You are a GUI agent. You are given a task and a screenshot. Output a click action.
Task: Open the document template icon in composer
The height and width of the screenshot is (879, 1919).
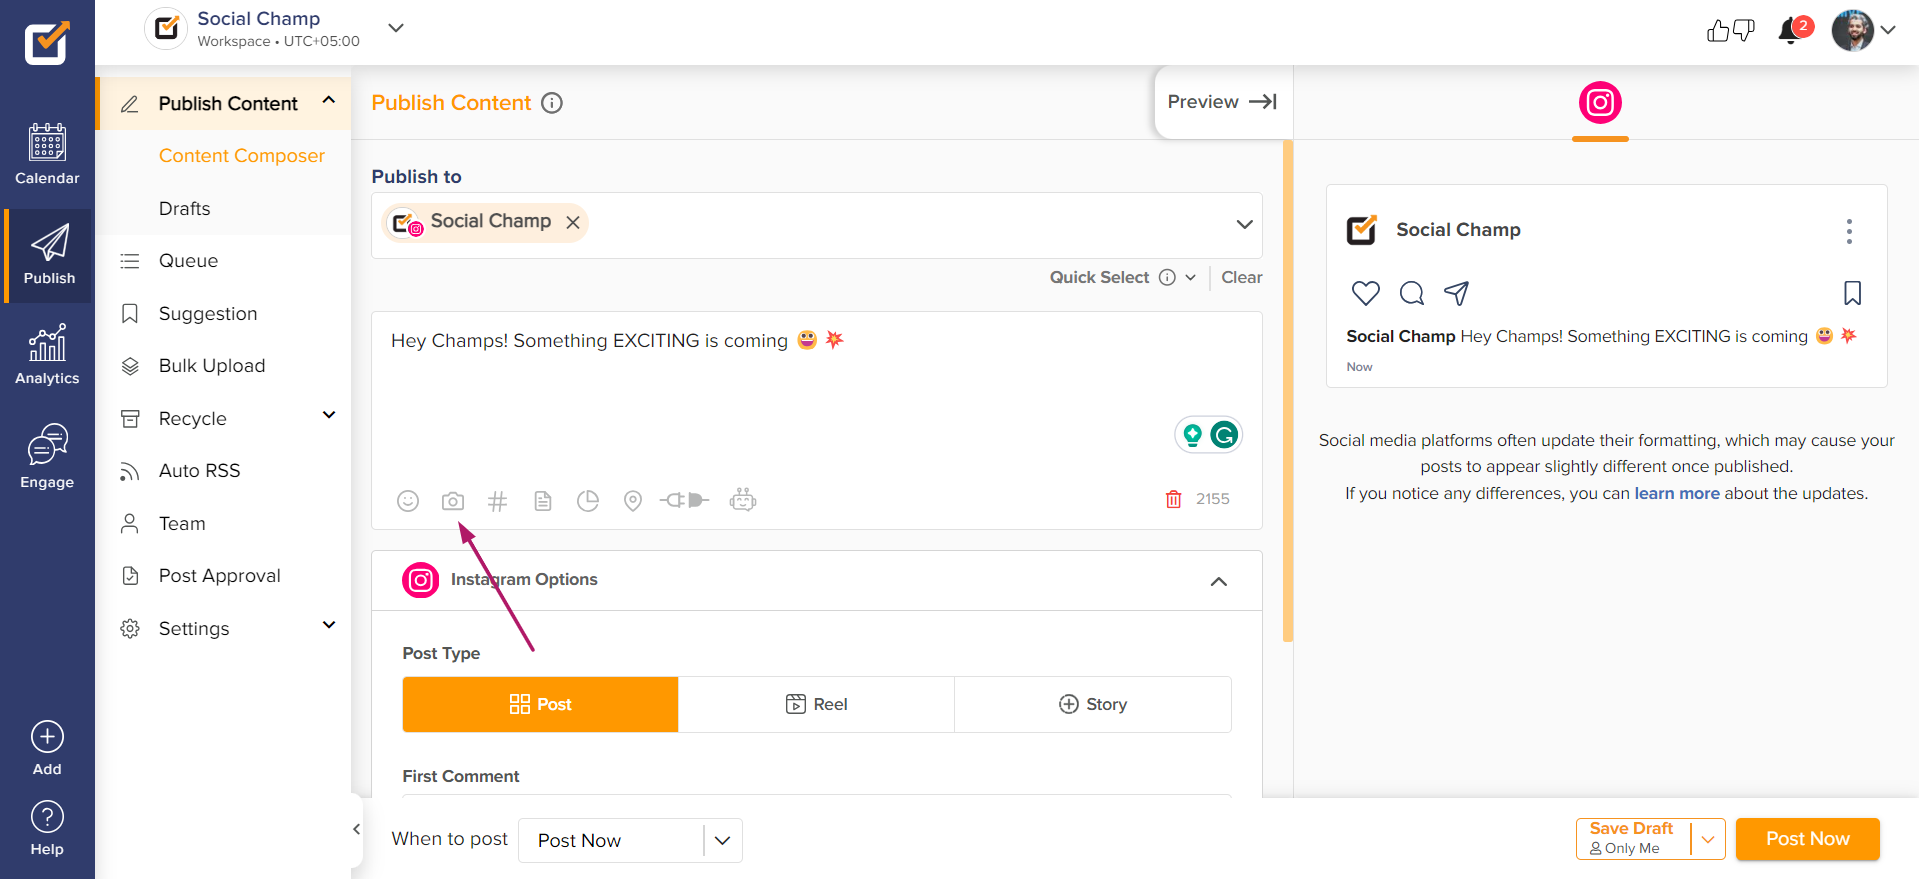pyautogui.click(x=543, y=501)
